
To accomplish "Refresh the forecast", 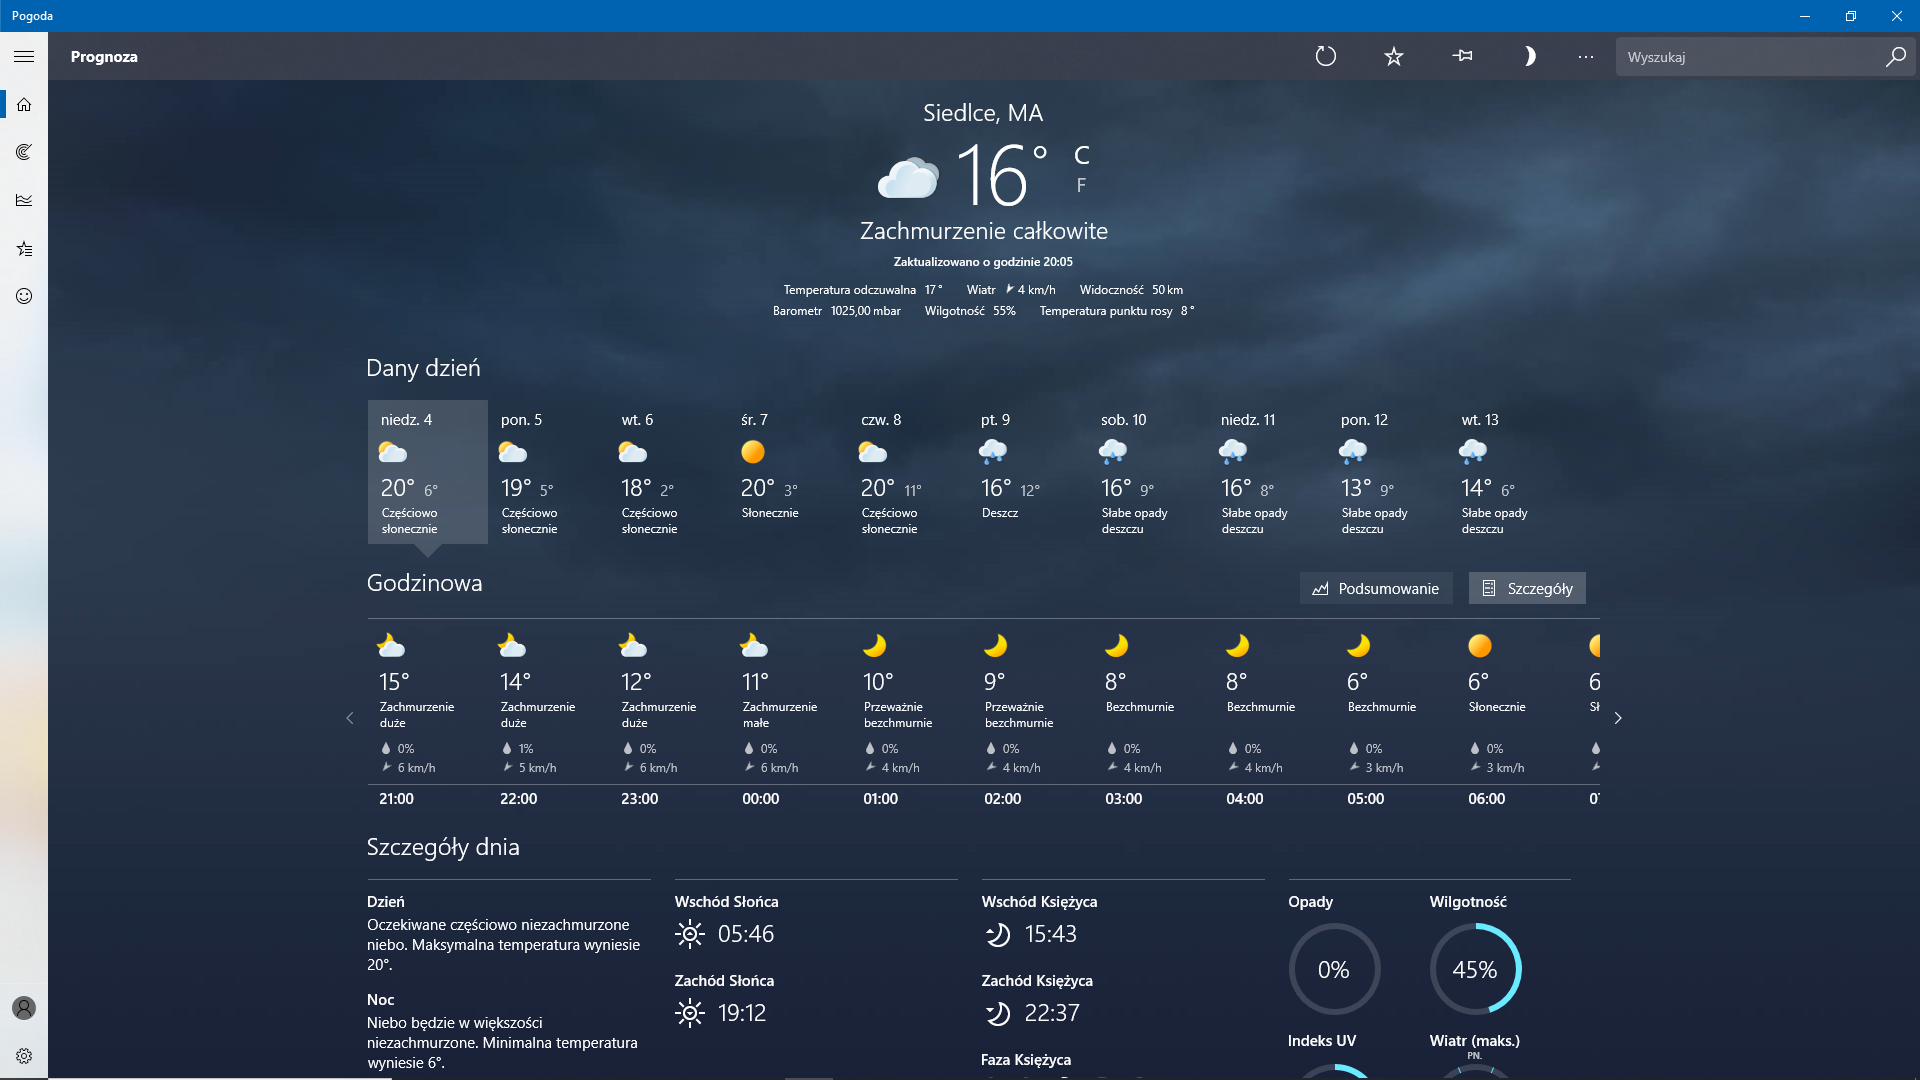I will click(x=1326, y=57).
